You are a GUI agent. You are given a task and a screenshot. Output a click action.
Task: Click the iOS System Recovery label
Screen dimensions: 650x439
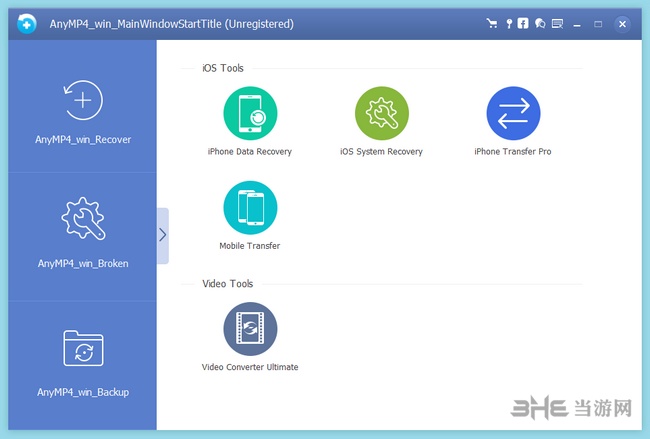(381, 152)
